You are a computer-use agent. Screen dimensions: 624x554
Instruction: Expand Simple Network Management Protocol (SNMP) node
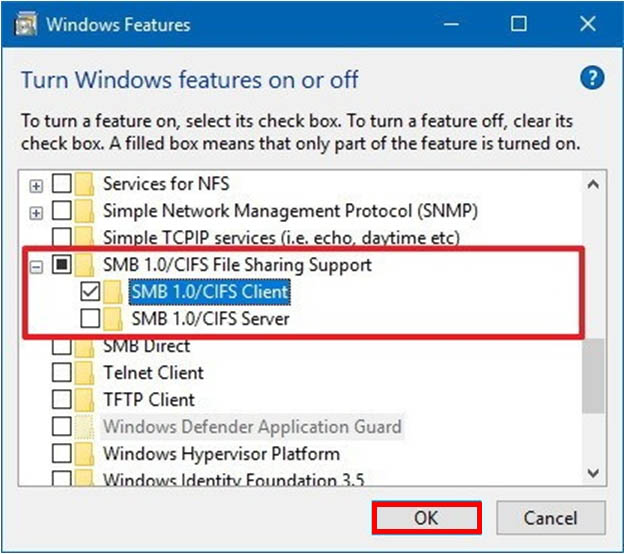(x=37, y=212)
